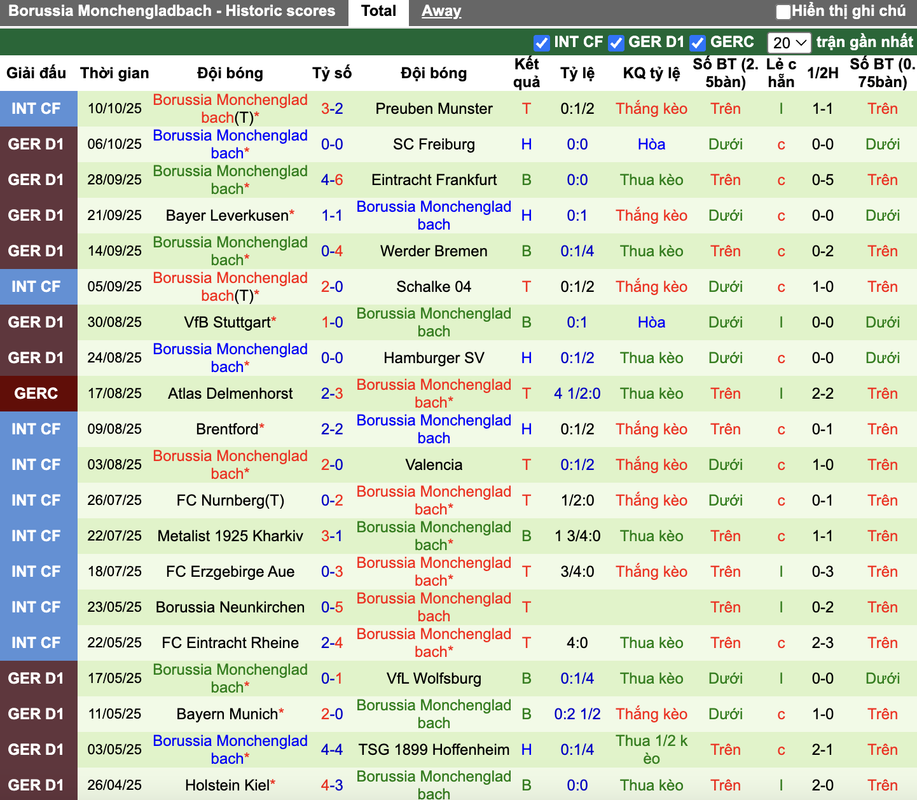Click the 4-6 score versus Eintracht Frankfurt
917x800 pixels.
pyautogui.click(x=332, y=180)
